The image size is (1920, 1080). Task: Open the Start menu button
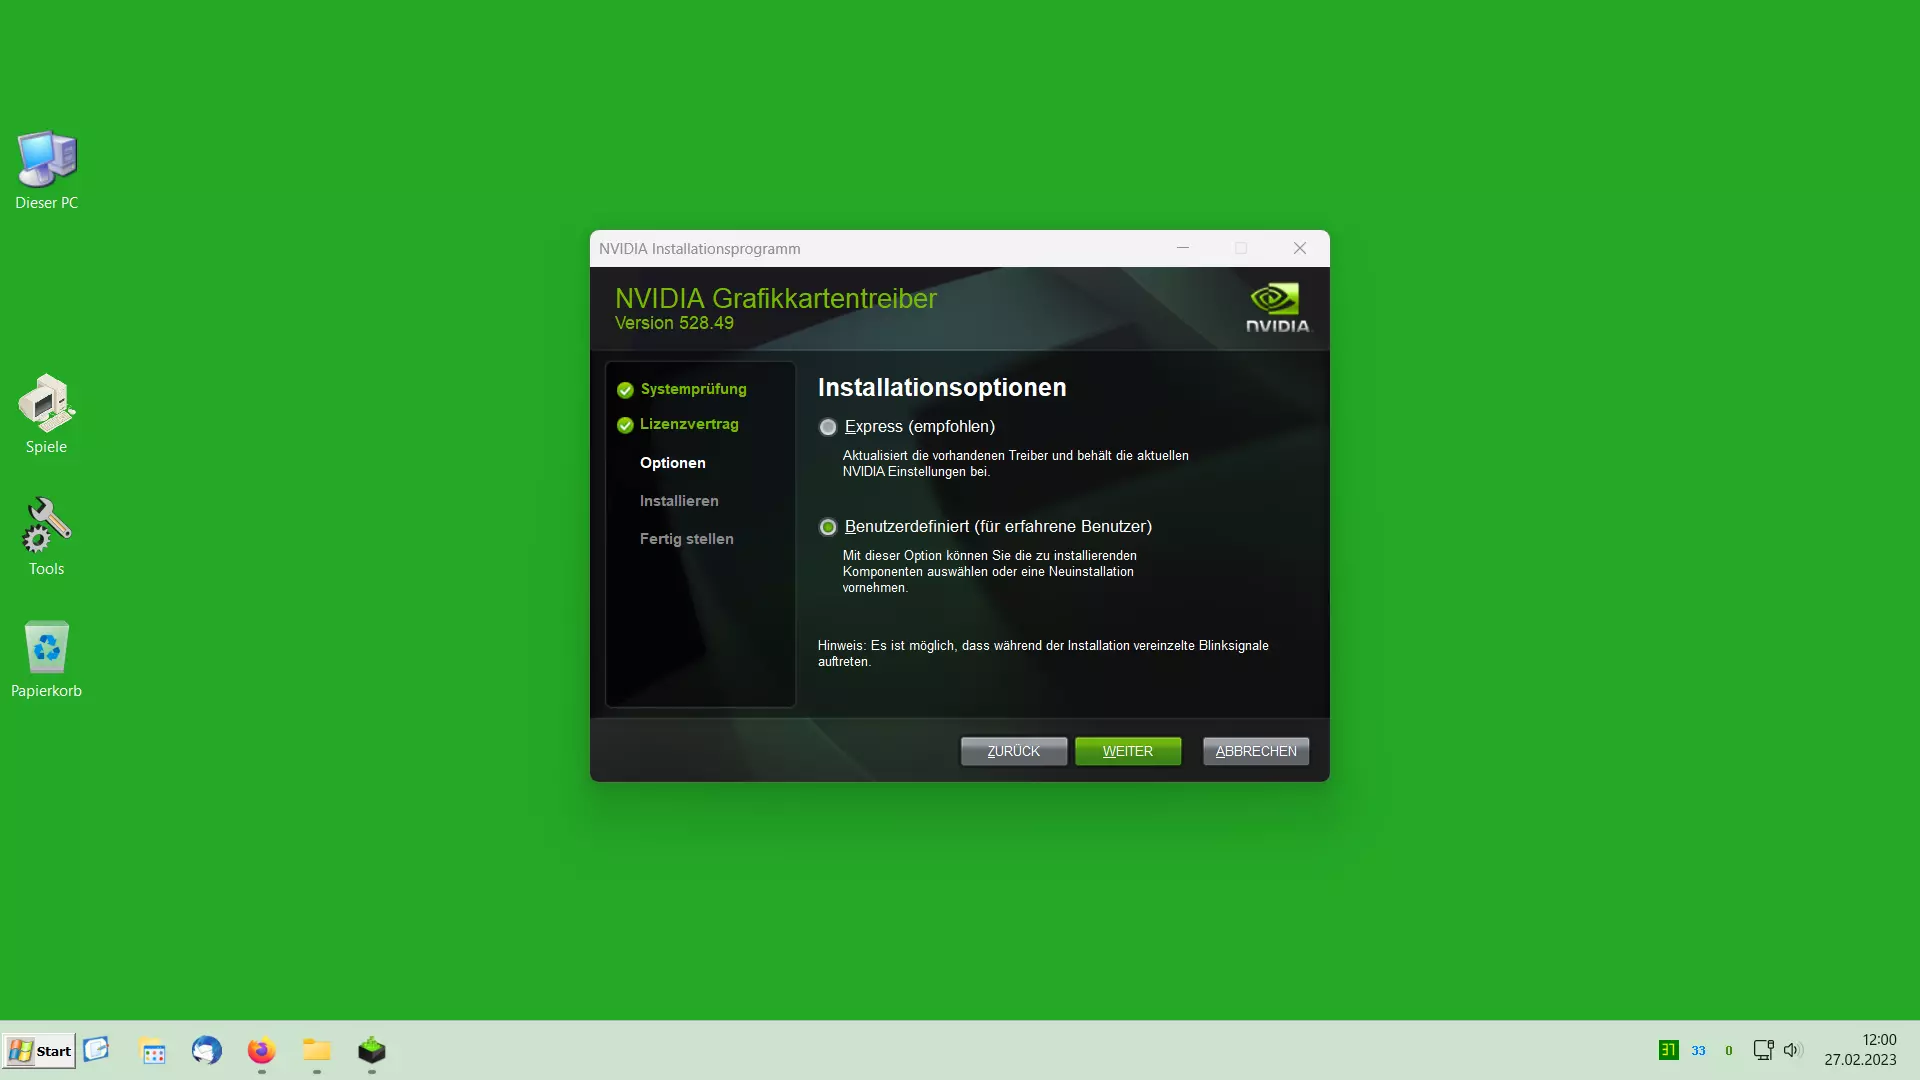coord(39,1051)
